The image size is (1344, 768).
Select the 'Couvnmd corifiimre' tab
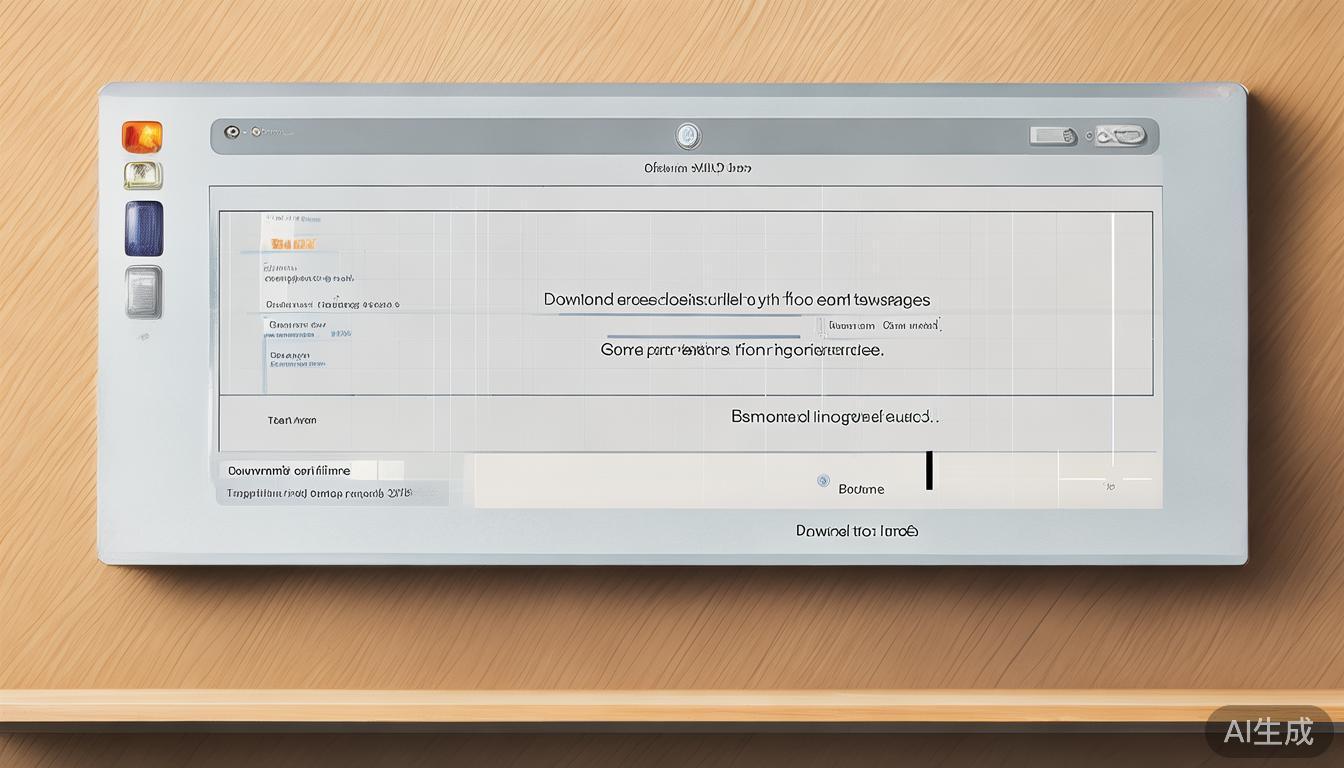pyautogui.click(x=288, y=470)
